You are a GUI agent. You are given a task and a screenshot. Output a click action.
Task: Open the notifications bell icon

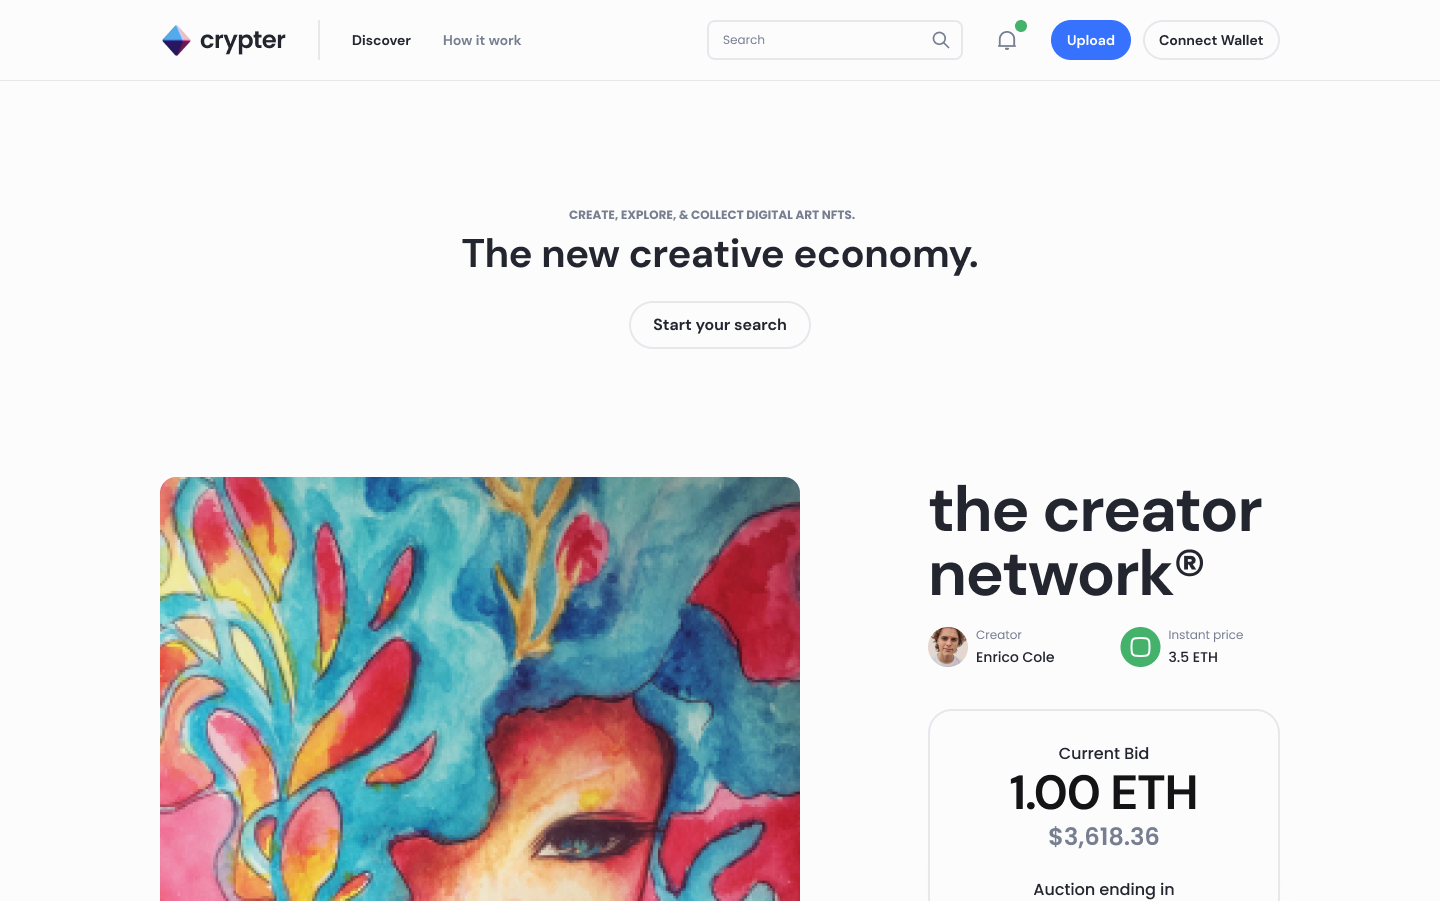point(1007,40)
